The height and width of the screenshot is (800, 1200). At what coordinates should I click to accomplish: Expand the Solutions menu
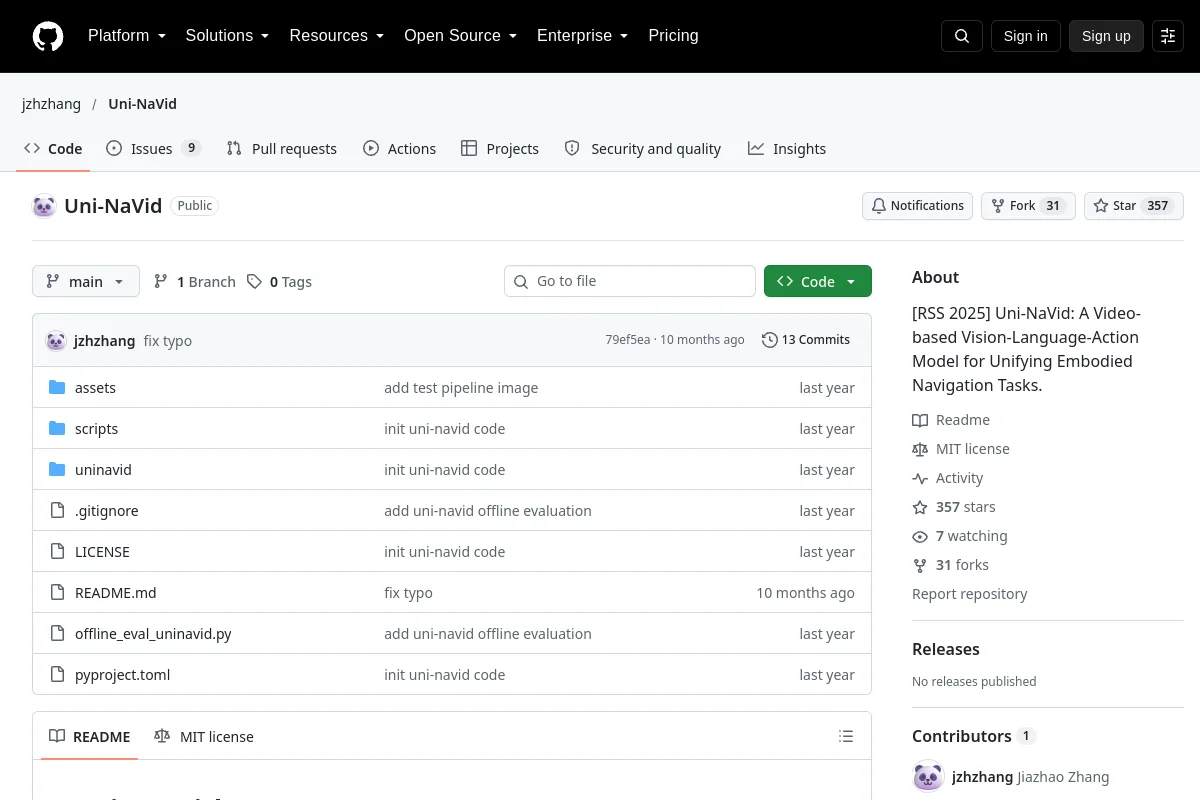(x=228, y=36)
